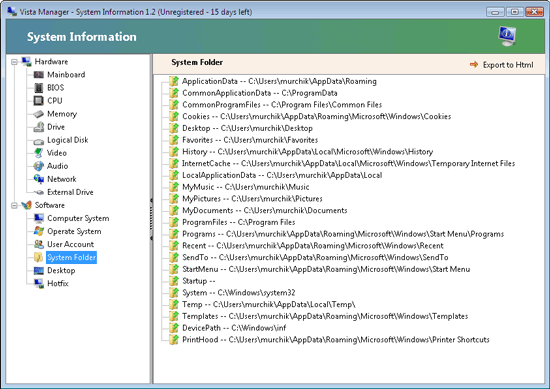Choose External Drive in Hardware tree
The height and width of the screenshot is (389, 550).
pos(70,192)
